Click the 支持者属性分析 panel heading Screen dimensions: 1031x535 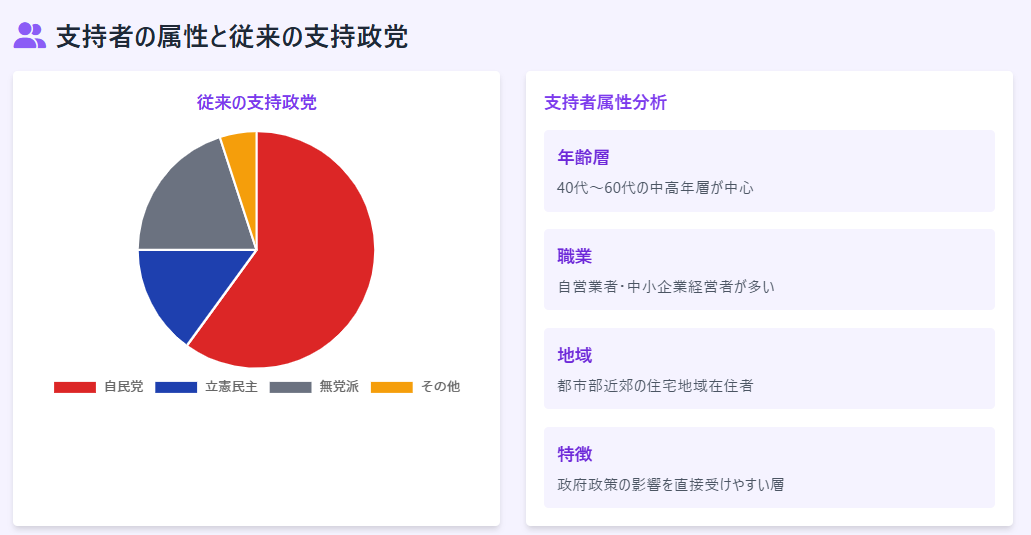[x=606, y=103]
